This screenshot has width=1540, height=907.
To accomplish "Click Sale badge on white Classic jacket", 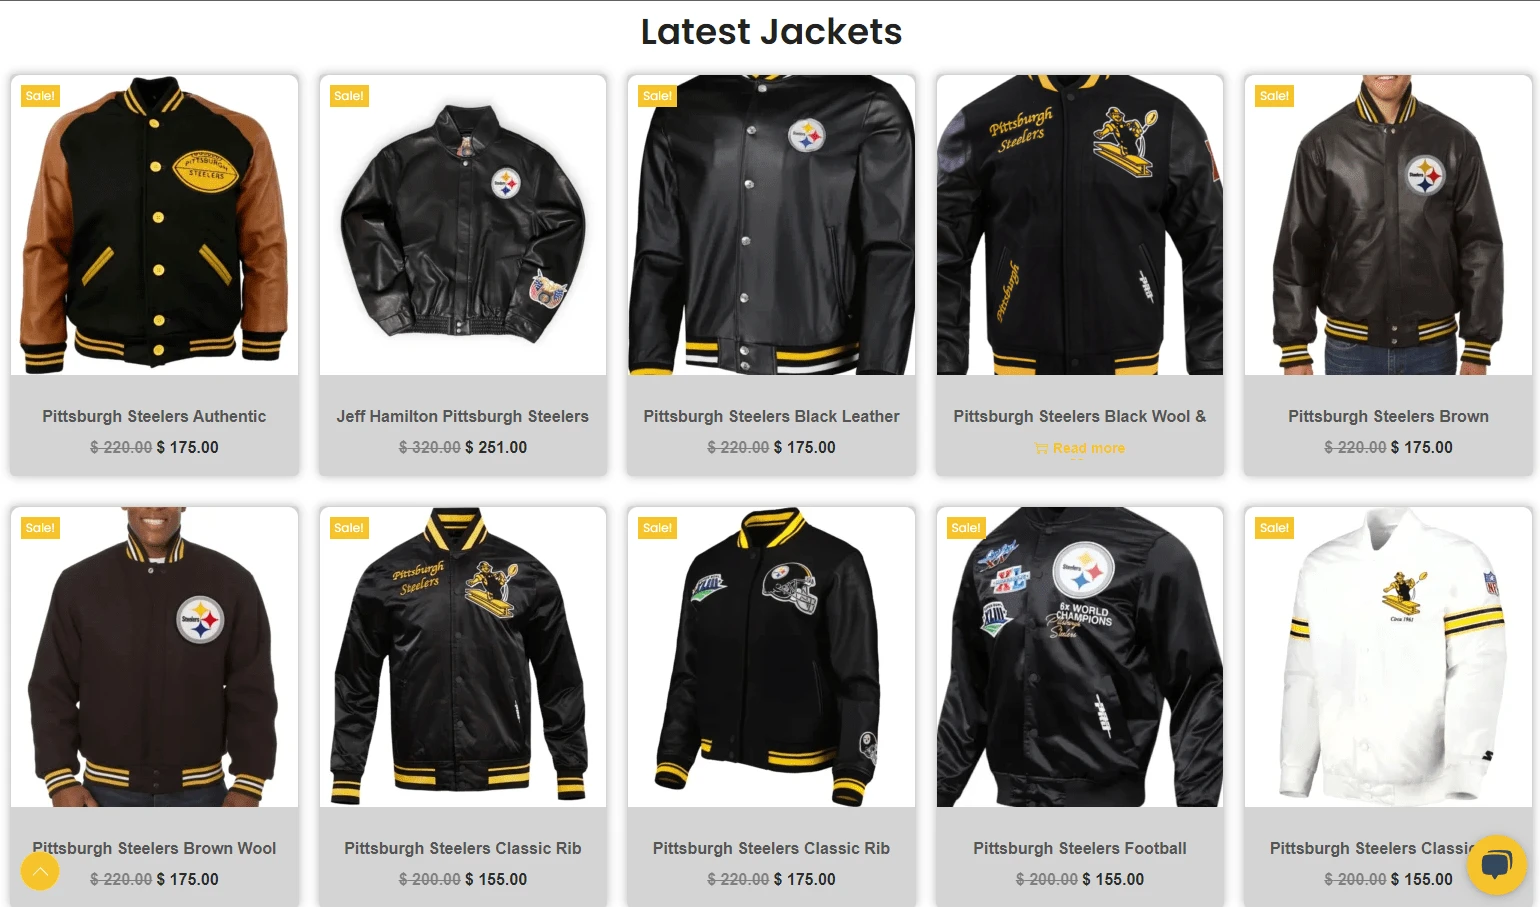I will click(1274, 528).
